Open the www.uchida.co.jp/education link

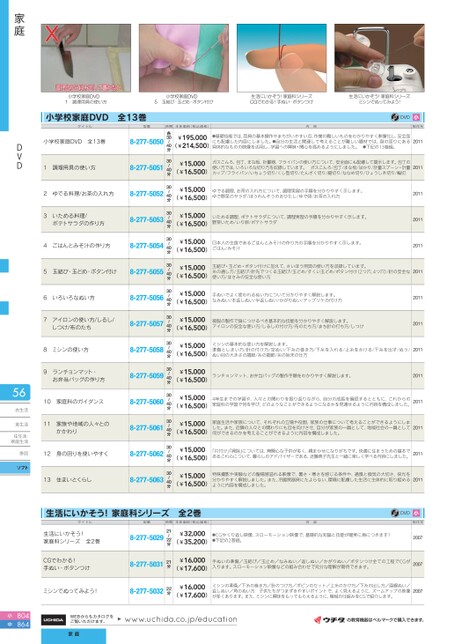click(x=181, y=619)
